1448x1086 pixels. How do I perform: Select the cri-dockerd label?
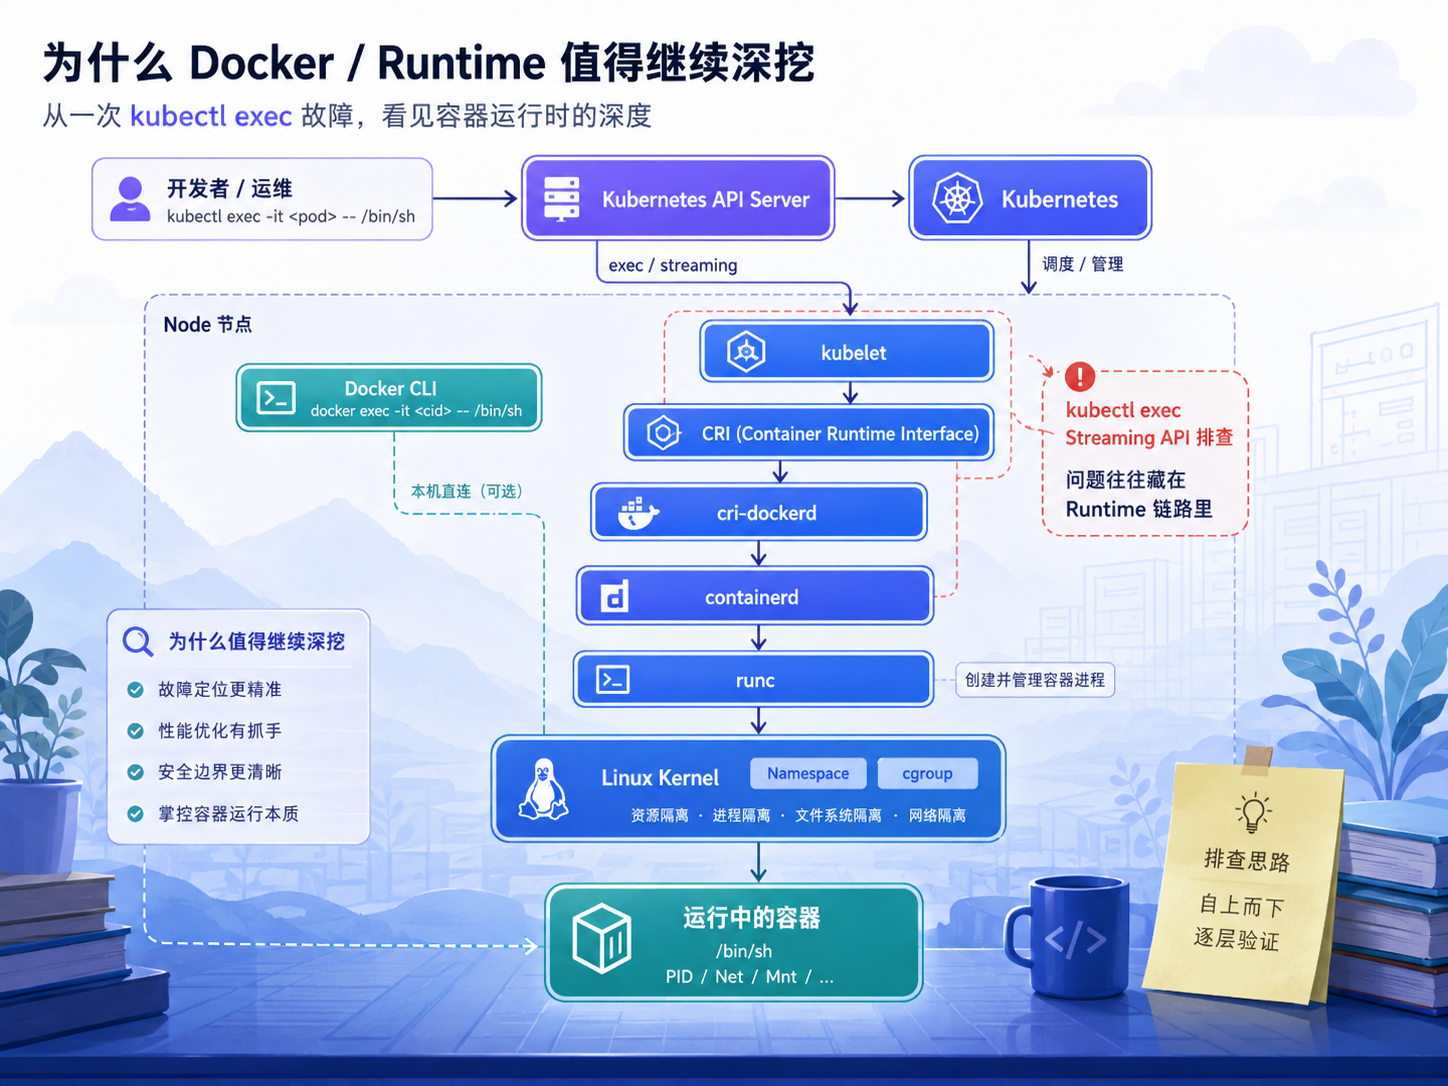[x=767, y=513]
